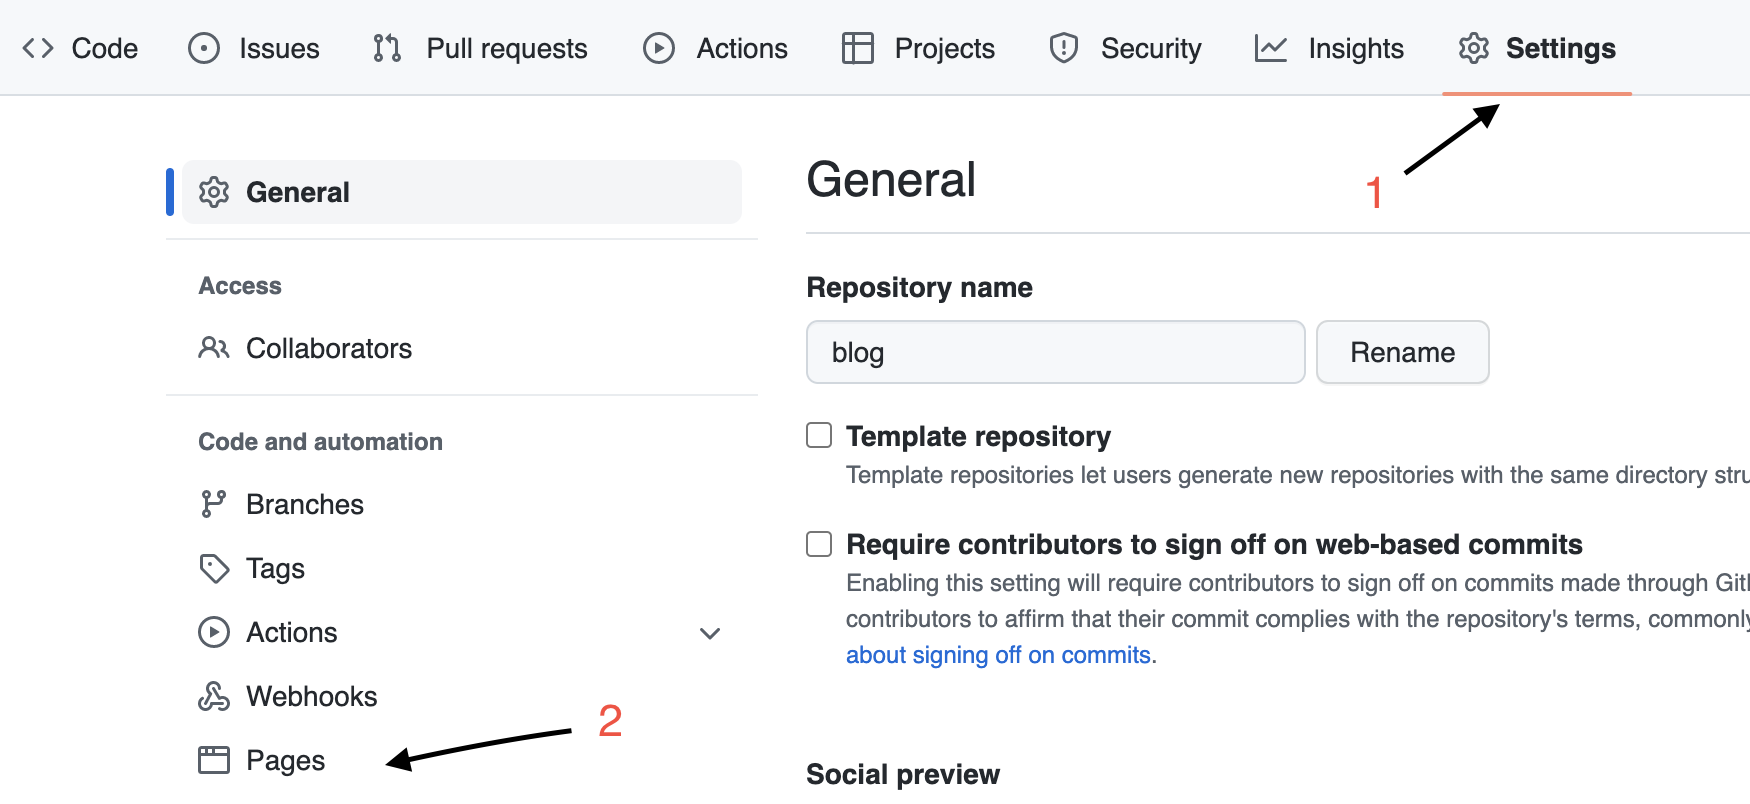
Task: Click the Projects table icon
Action: pyautogui.click(x=858, y=48)
